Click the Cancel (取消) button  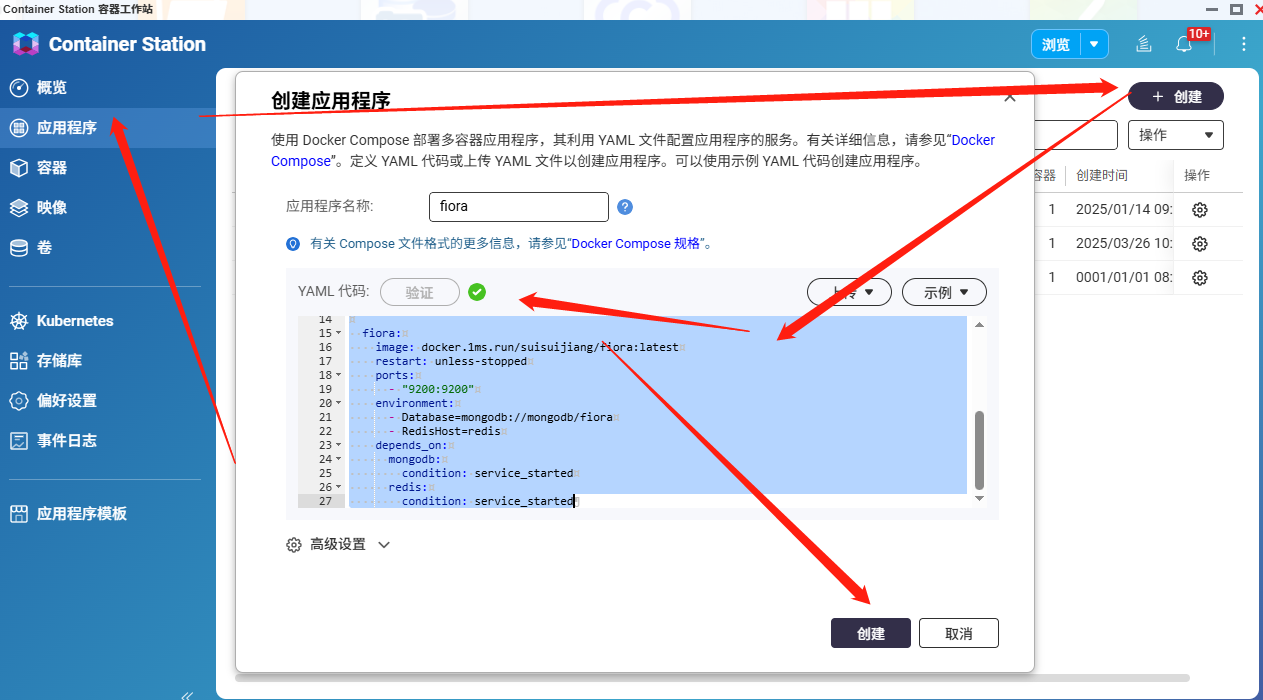959,633
